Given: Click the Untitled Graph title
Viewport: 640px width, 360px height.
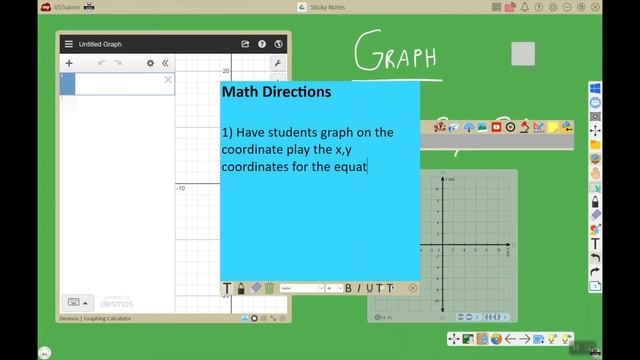Looking at the screenshot, I should (100, 44).
